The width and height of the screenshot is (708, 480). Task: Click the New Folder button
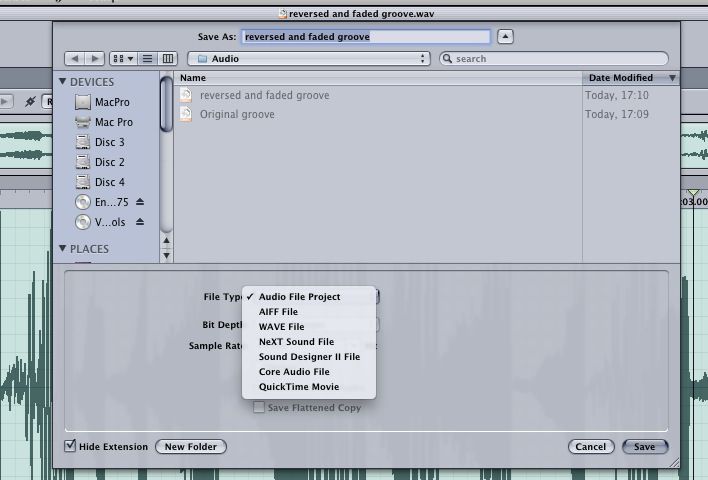(x=191, y=447)
